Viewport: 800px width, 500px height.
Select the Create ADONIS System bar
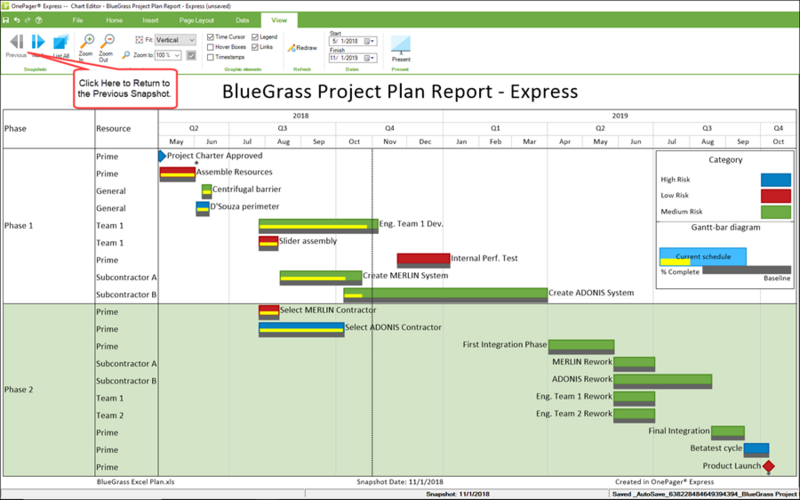(445, 295)
